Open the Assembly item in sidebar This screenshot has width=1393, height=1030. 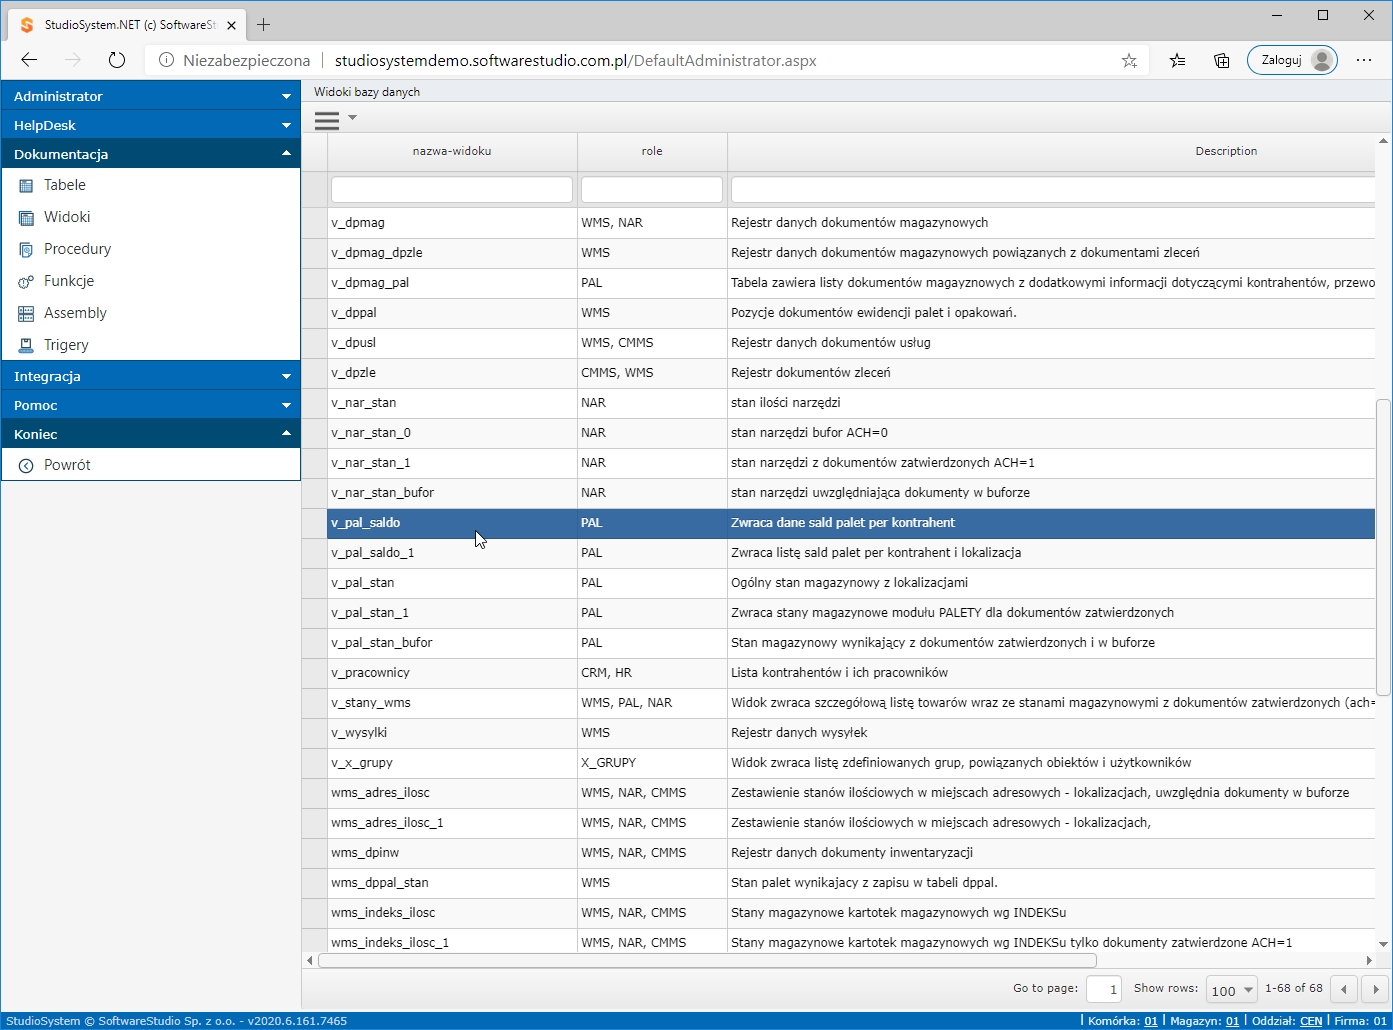tap(75, 313)
